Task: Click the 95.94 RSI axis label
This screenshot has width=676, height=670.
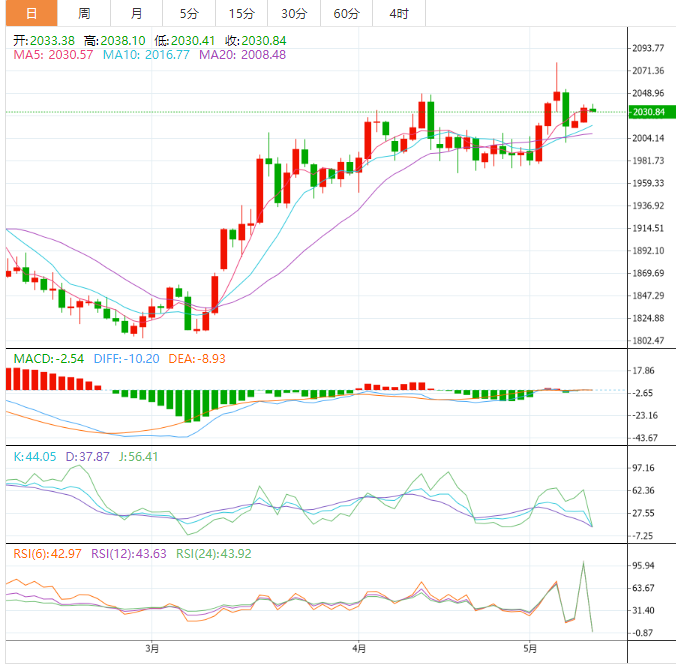Action: tap(643, 566)
